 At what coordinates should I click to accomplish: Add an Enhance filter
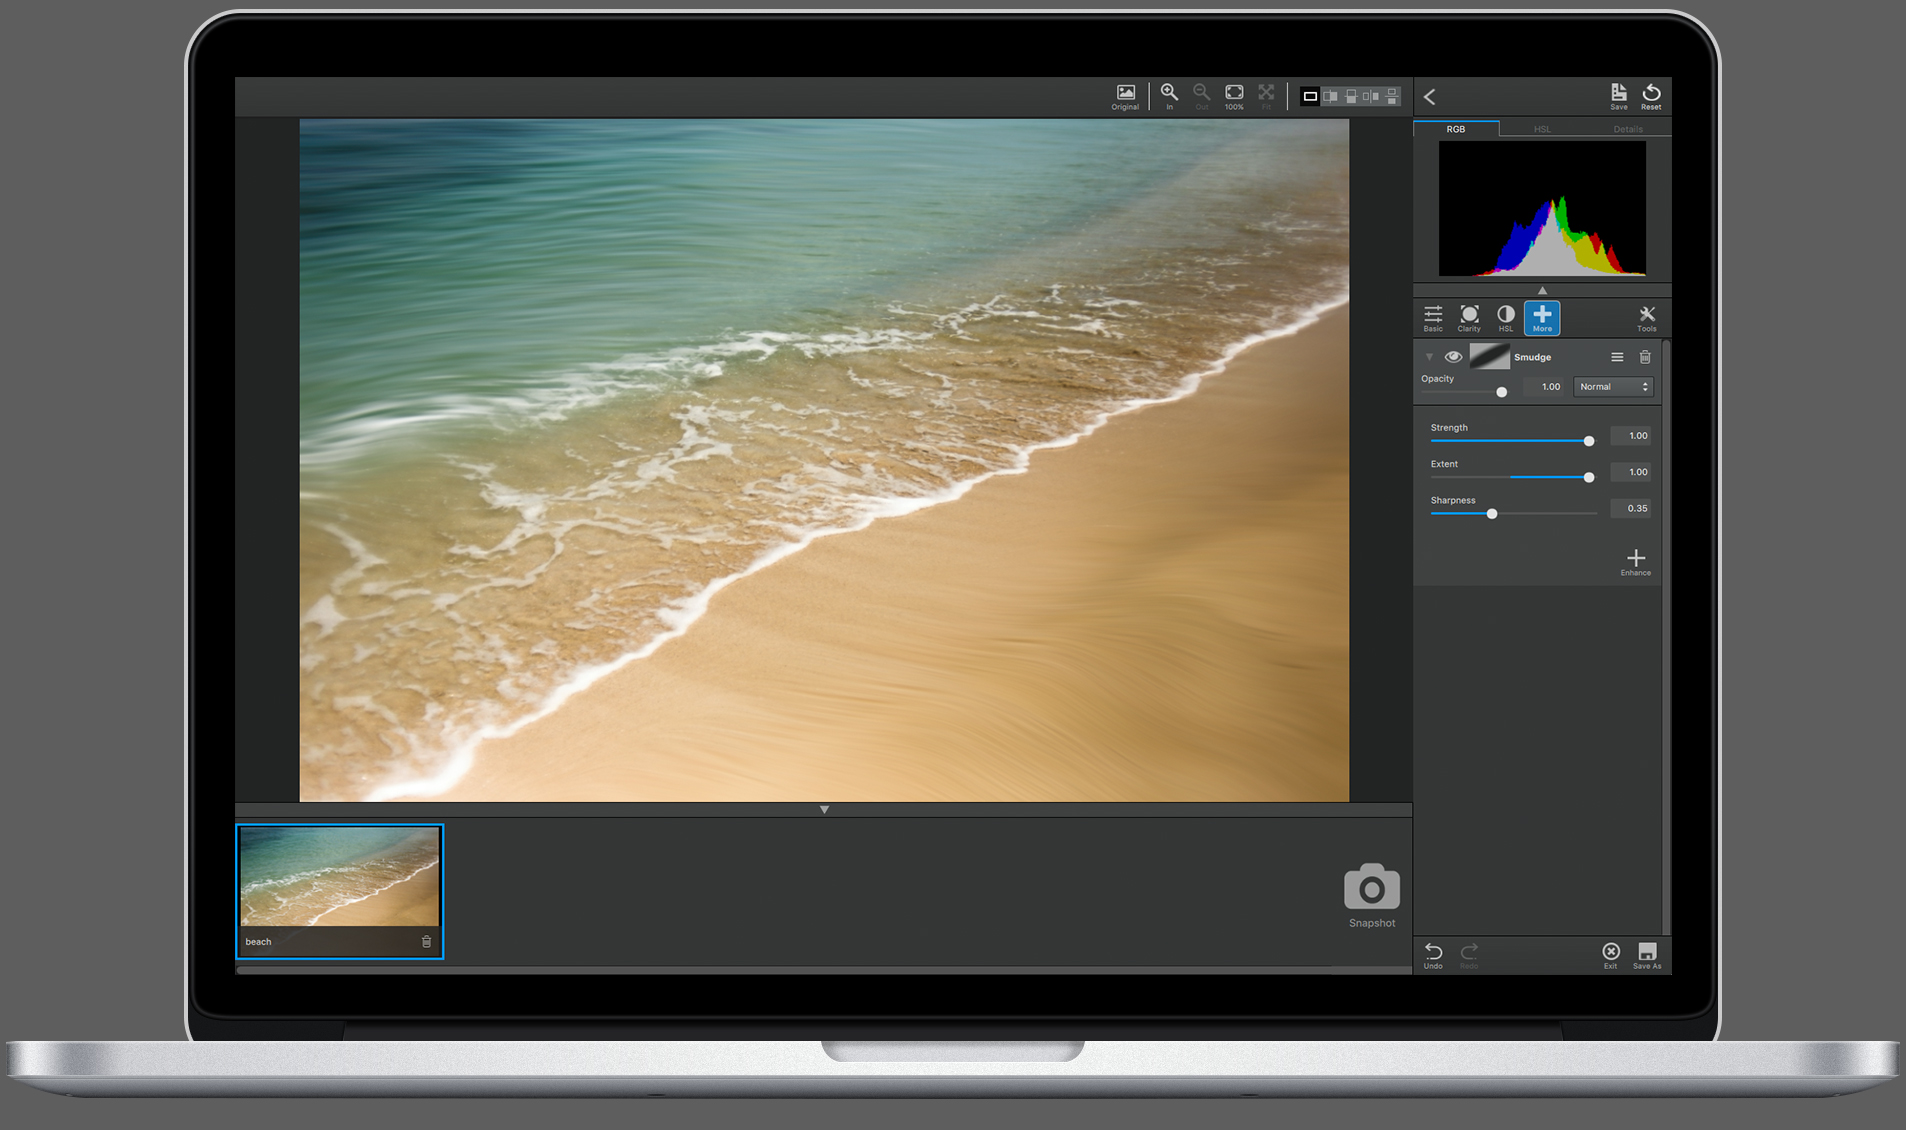1636,562
